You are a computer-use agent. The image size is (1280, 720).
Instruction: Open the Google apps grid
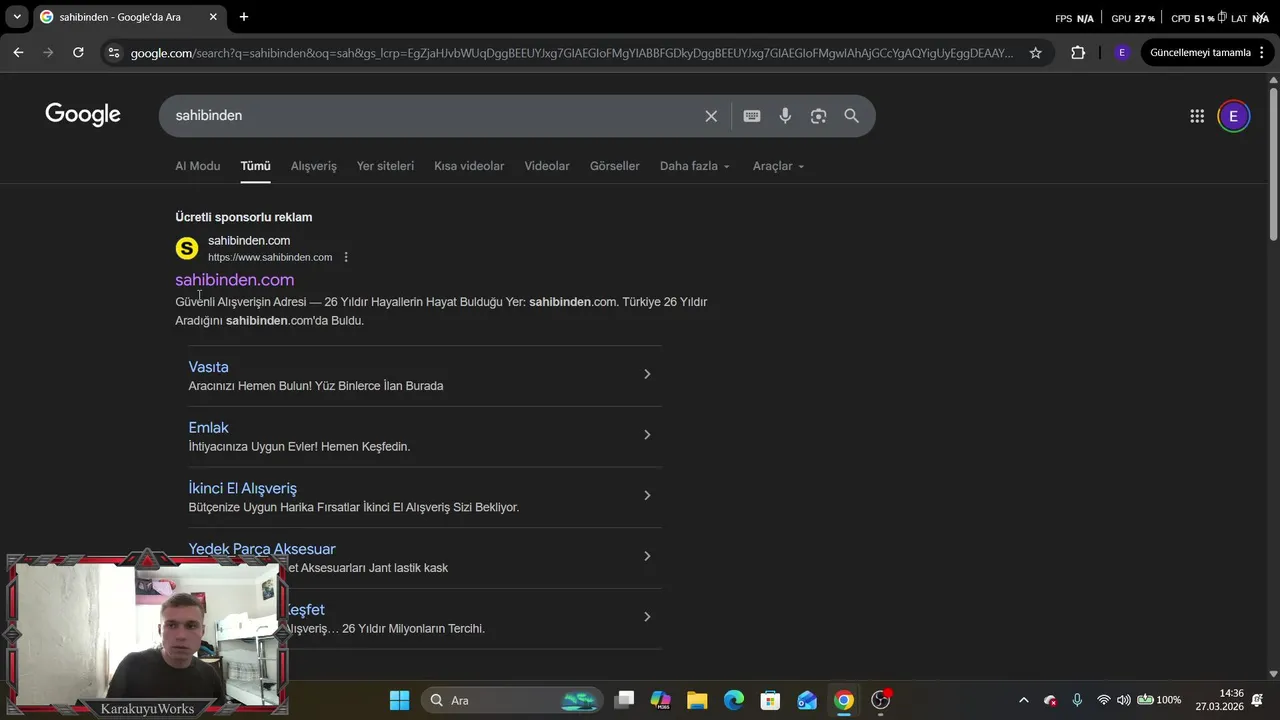click(x=1197, y=116)
